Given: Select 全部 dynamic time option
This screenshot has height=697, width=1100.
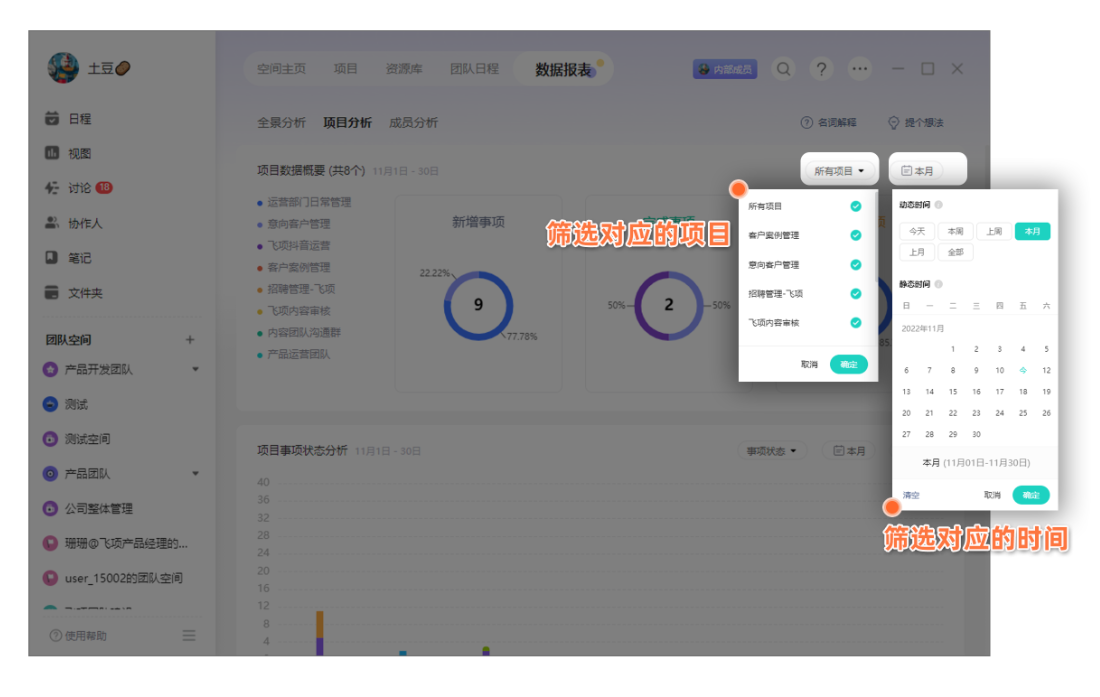Looking at the screenshot, I should 955,252.
